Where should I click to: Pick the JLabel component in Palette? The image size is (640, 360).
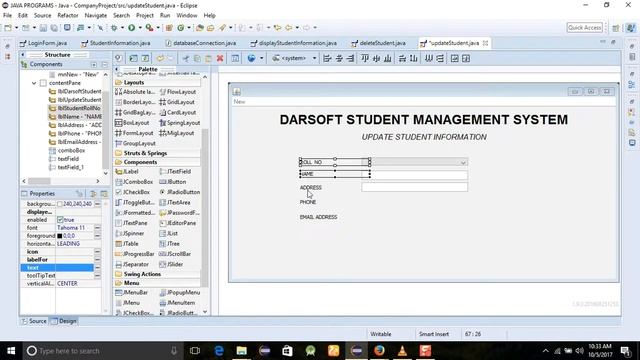click(x=128, y=172)
